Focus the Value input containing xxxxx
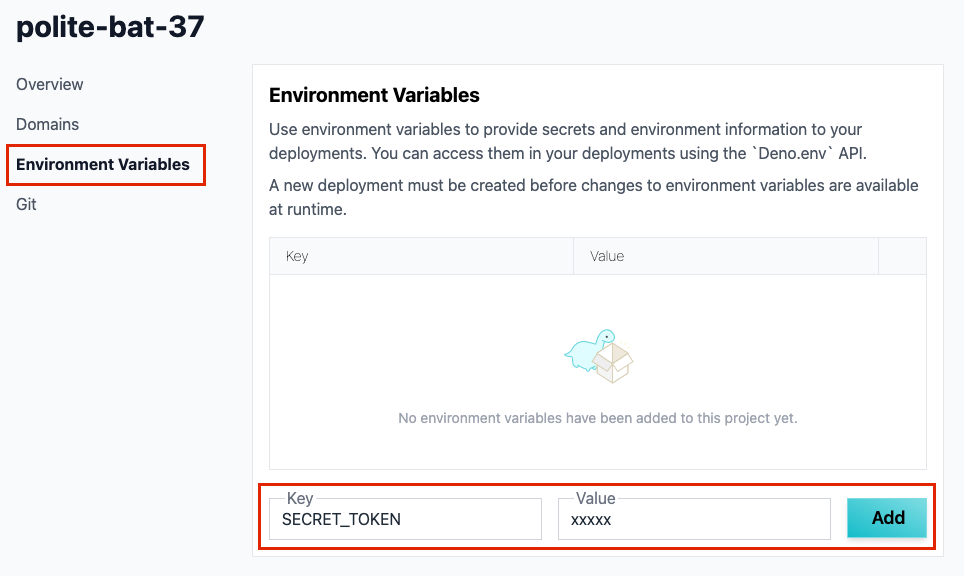 pyautogui.click(x=694, y=519)
